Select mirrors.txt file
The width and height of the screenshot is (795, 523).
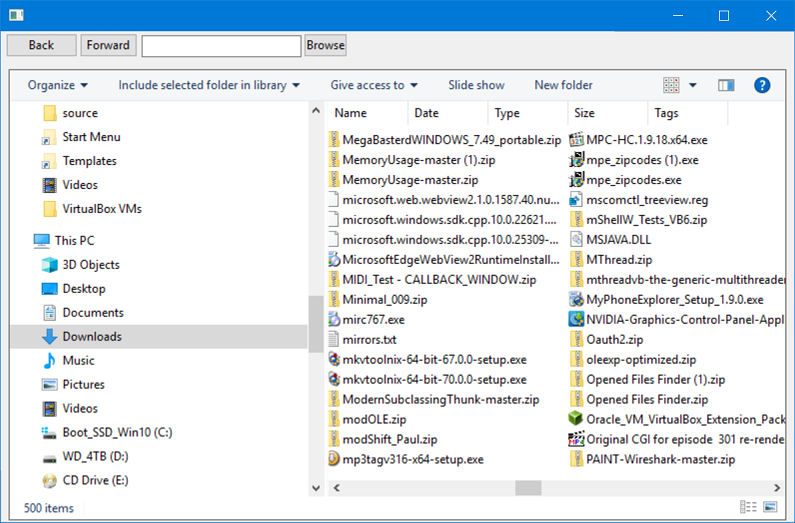click(362, 340)
